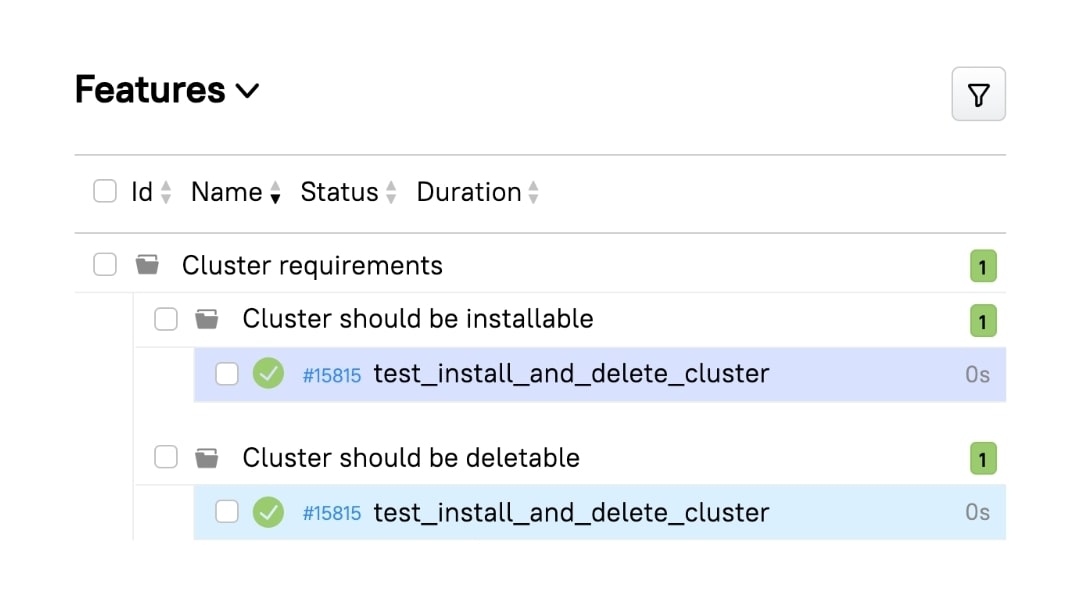
Task: Click the Id column sort arrows
Action: point(166,191)
